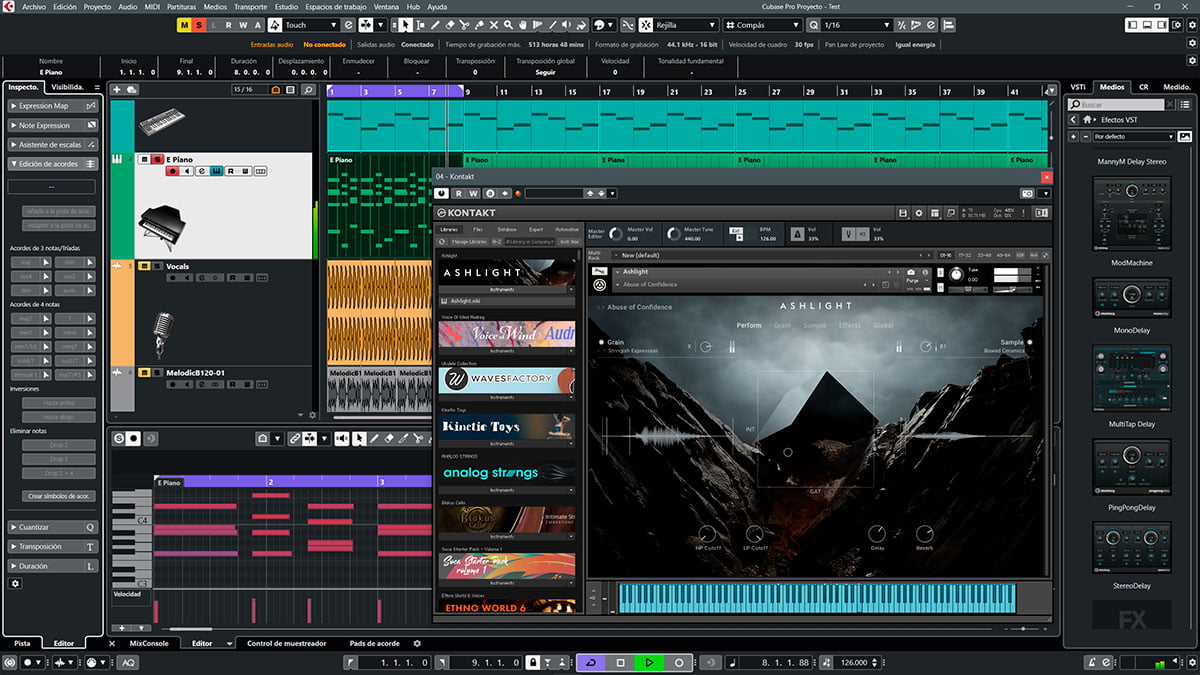Toggle the cycle loop button in the transport
Screen dimensions: 1200x675
tap(590, 662)
